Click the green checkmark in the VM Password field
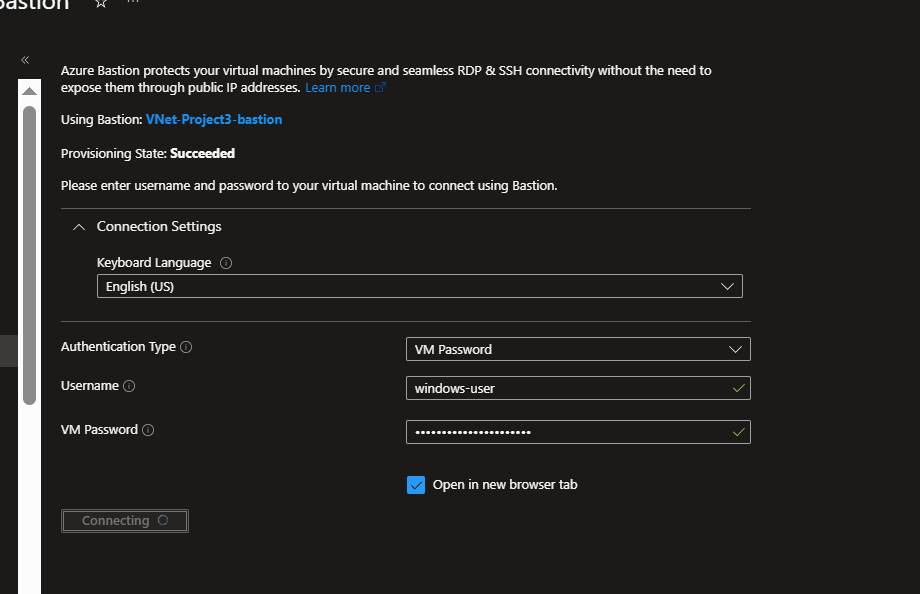920x594 pixels. [x=738, y=432]
